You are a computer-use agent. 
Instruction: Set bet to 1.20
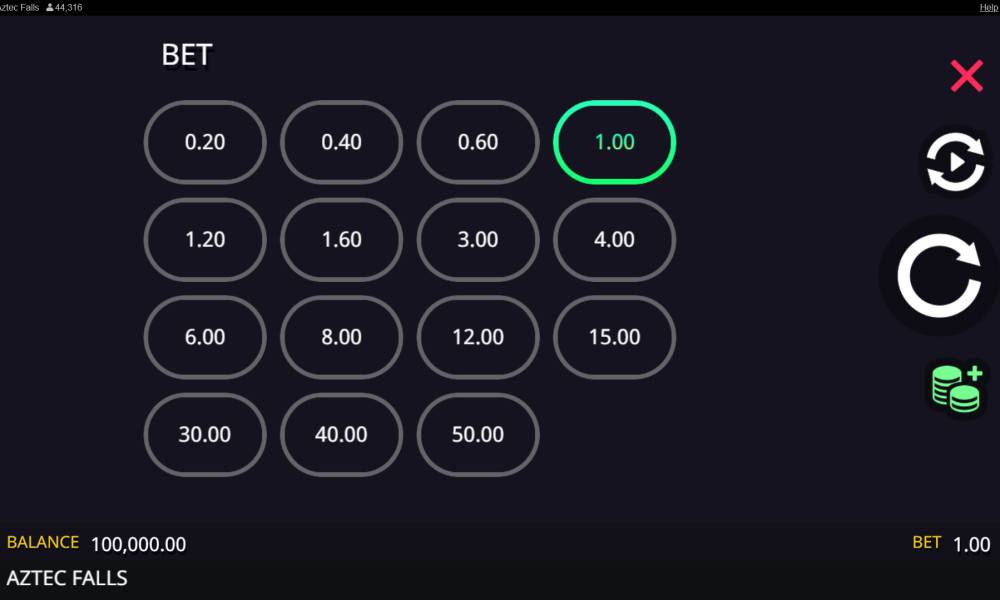point(205,240)
